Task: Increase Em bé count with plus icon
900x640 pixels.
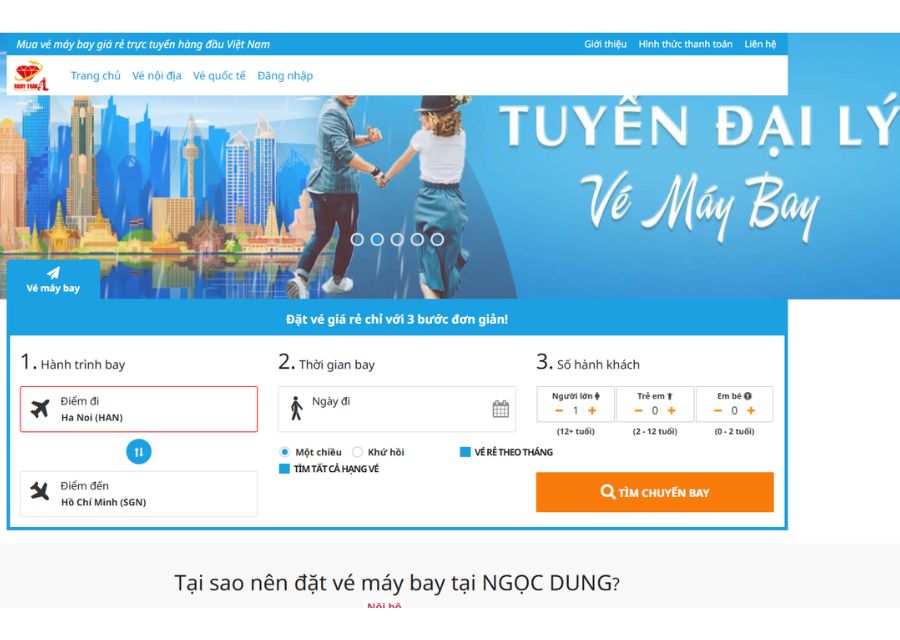Action: (x=751, y=410)
